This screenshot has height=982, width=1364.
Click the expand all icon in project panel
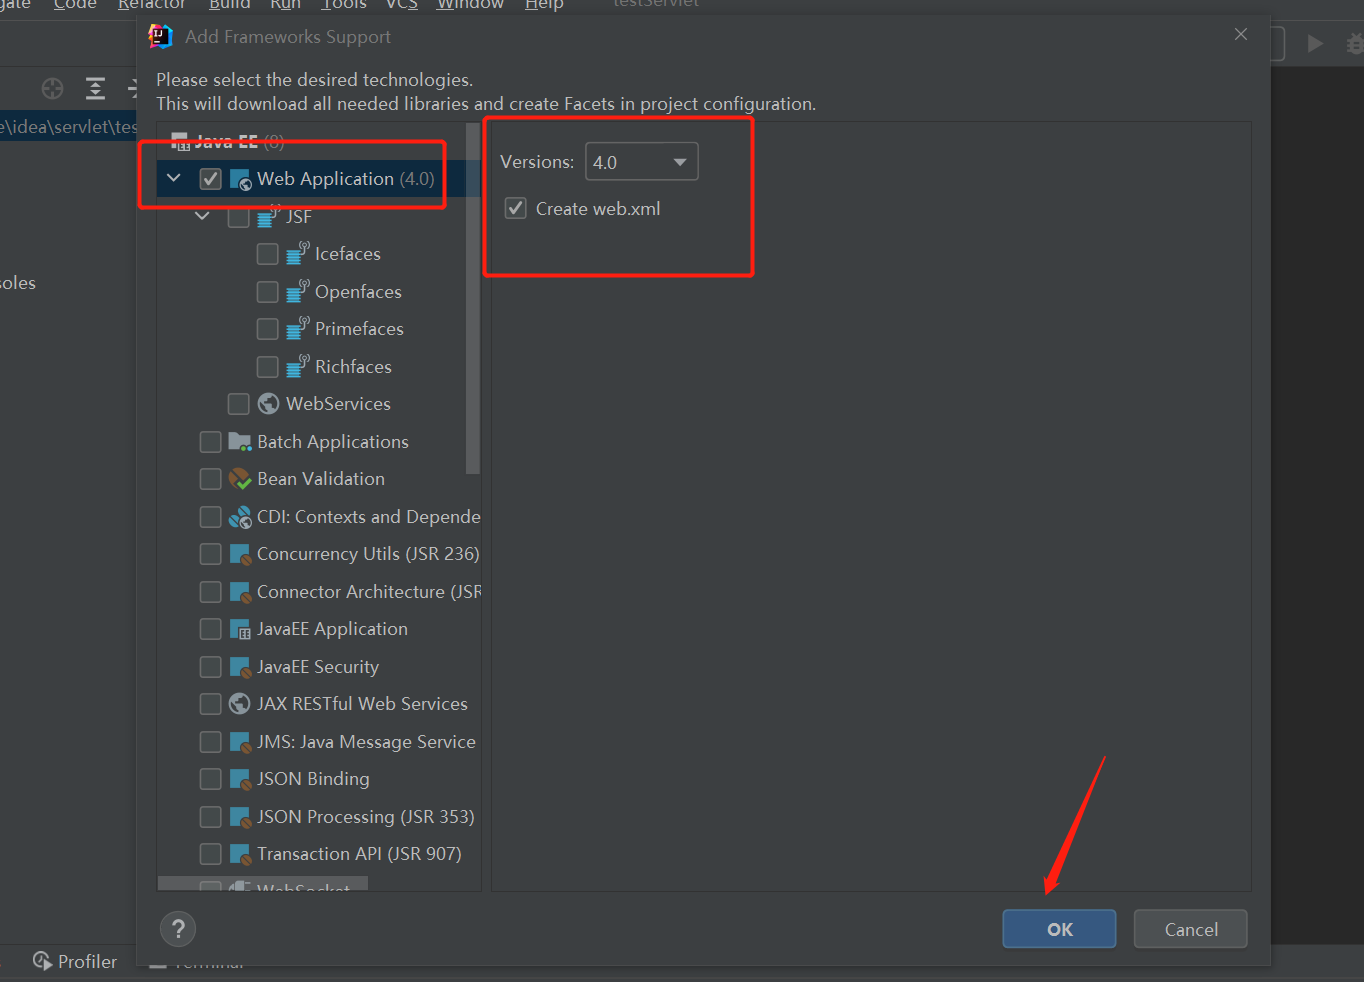pyautogui.click(x=95, y=88)
